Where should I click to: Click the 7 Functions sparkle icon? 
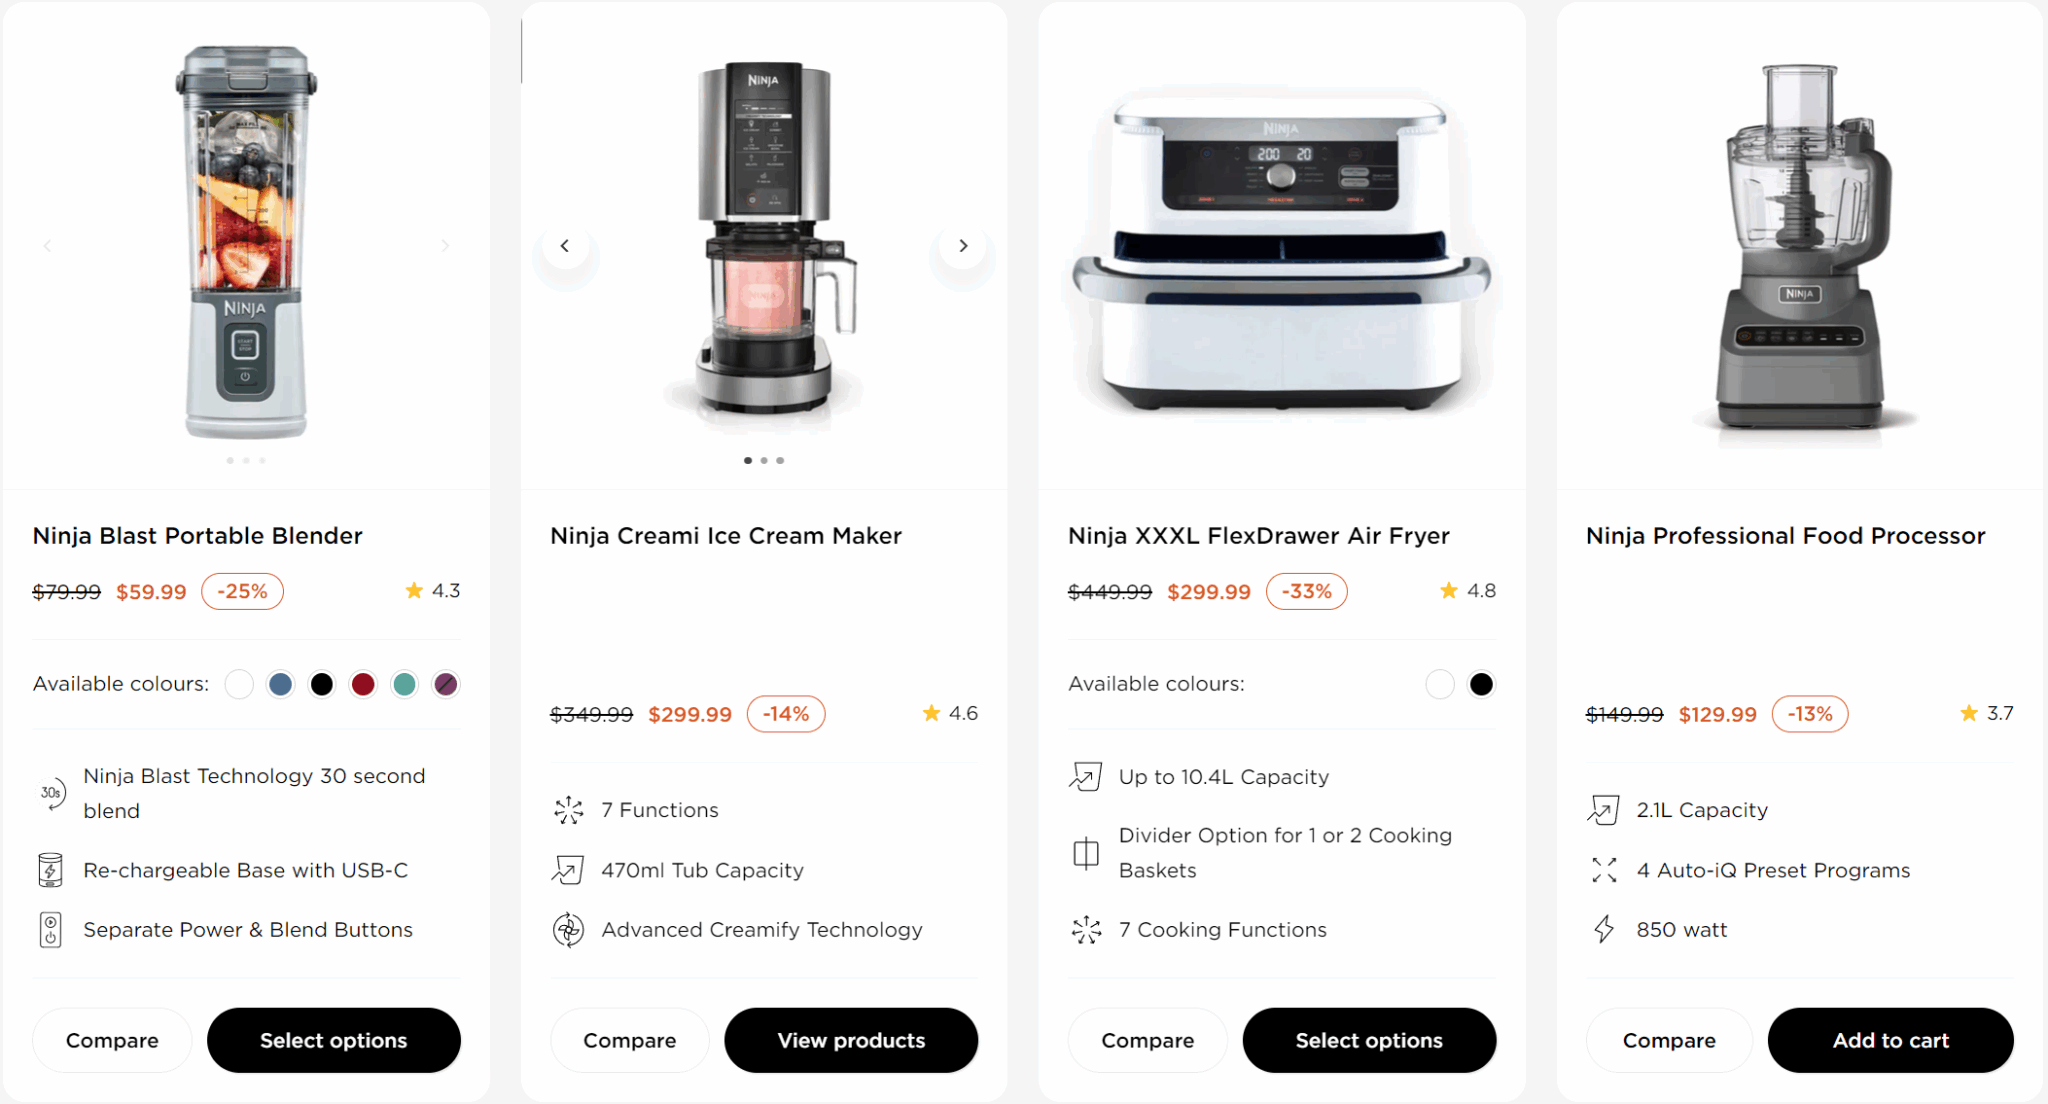tap(569, 810)
